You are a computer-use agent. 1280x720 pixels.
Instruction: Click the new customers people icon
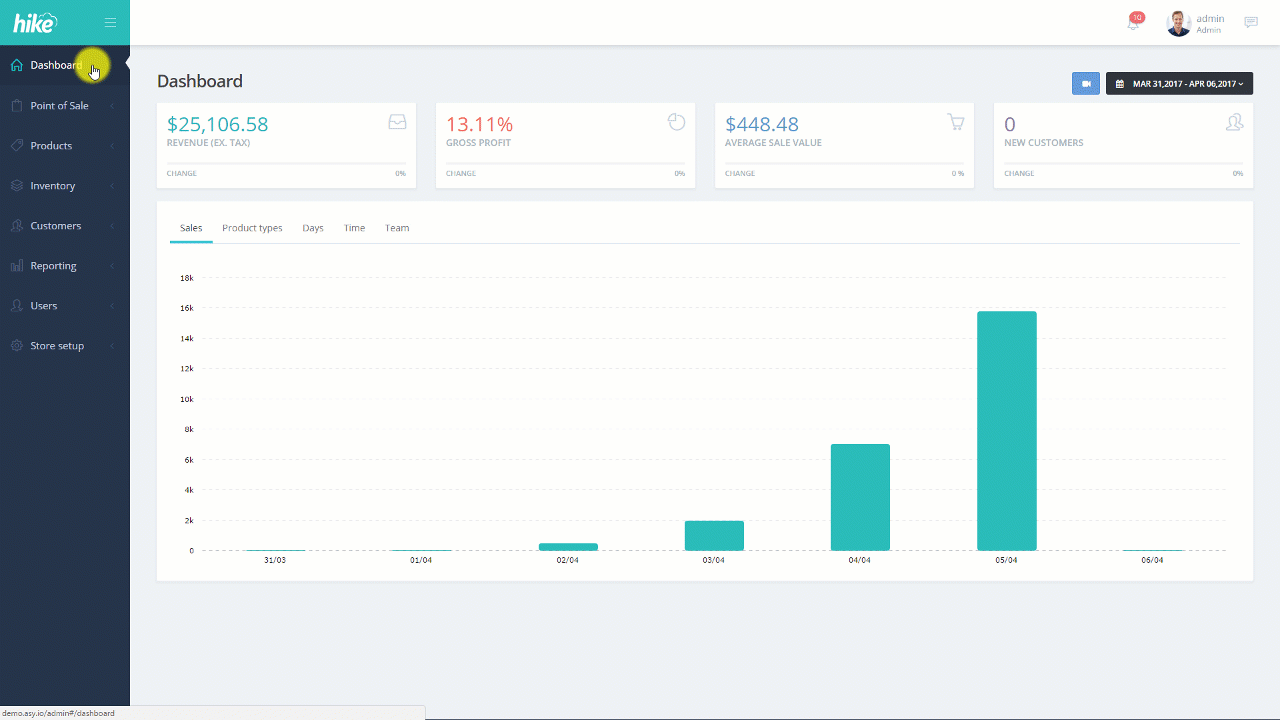click(1235, 122)
